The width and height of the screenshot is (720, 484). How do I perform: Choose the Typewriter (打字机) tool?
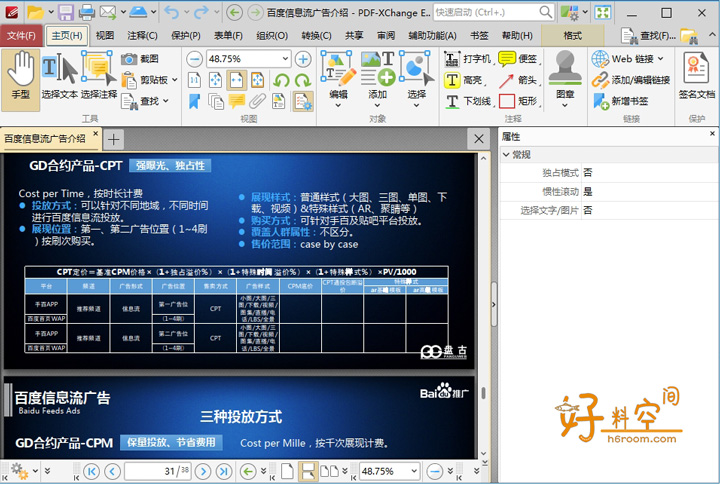(467, 59)
